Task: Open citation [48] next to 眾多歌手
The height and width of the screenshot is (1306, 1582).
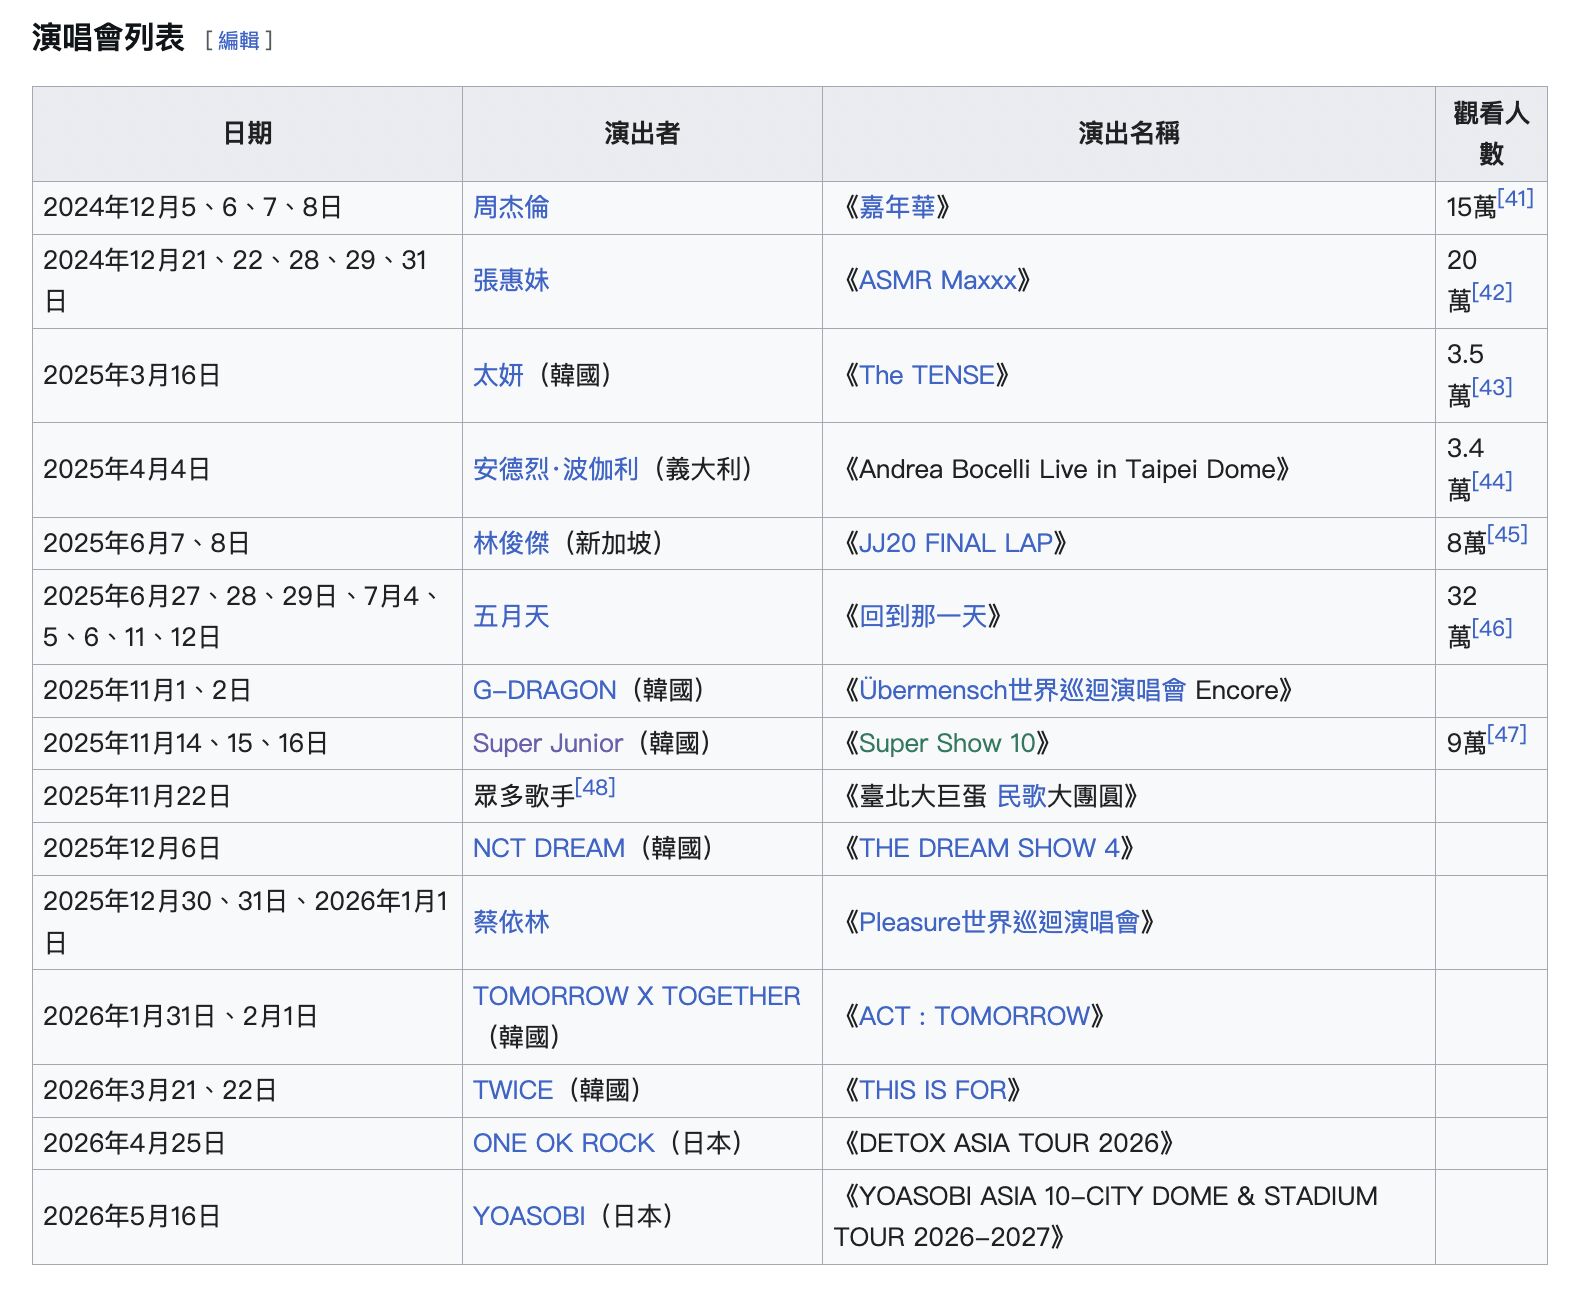Action: point(595,787)
